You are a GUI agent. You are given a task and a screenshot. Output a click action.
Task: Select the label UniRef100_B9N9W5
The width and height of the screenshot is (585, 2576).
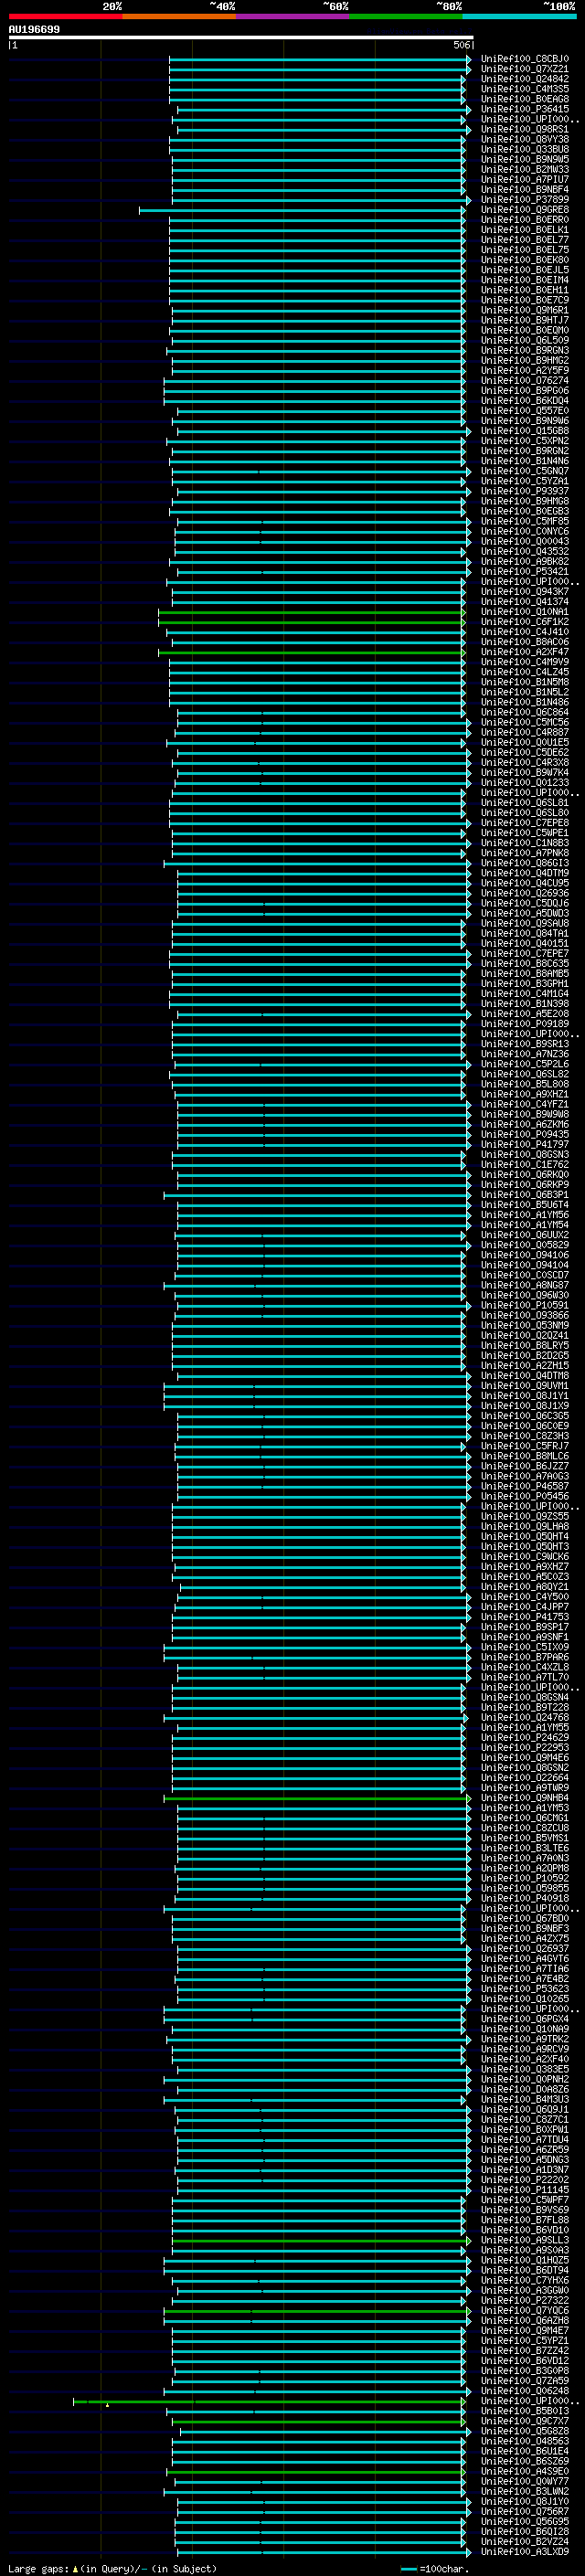(524, 159)
